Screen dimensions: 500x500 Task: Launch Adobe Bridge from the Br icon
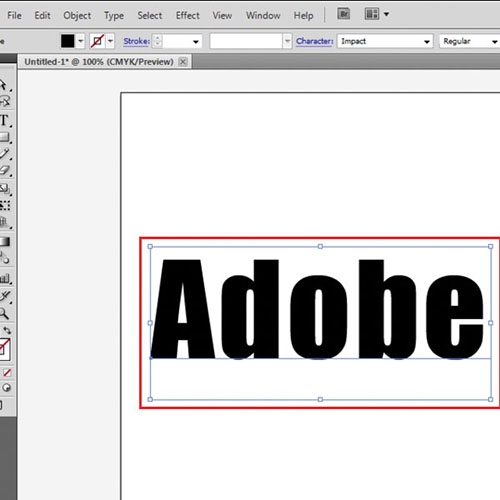pyautogui.click(x=343, y=14)
